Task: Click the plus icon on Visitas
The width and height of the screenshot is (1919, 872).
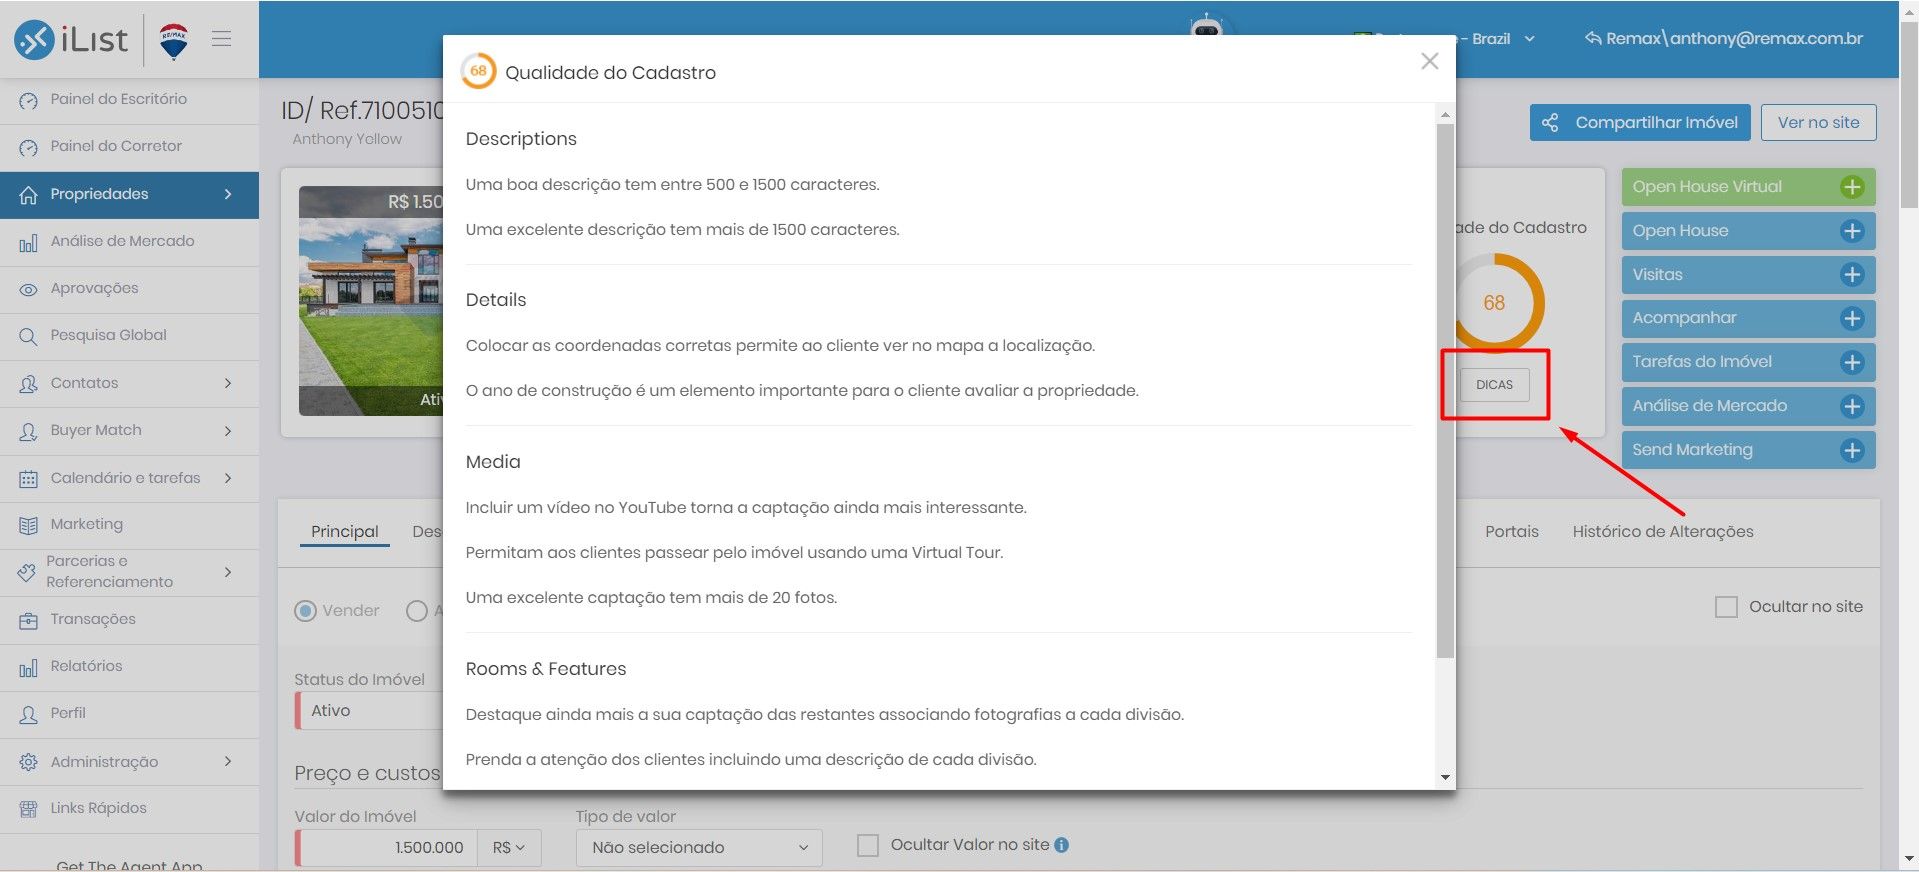Action: coord(1852,275)
